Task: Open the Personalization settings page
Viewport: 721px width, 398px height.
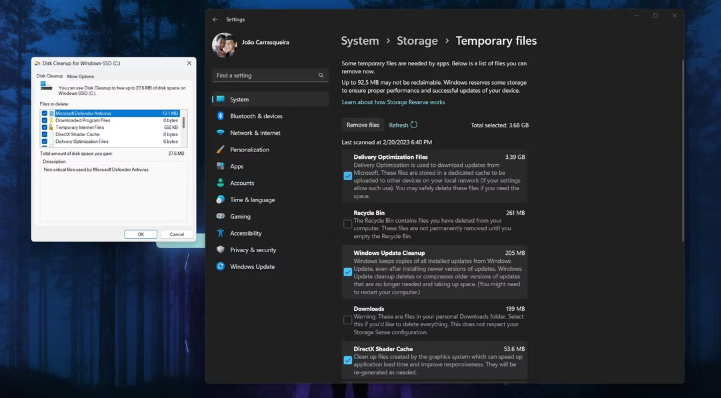Action: point(250,149)
